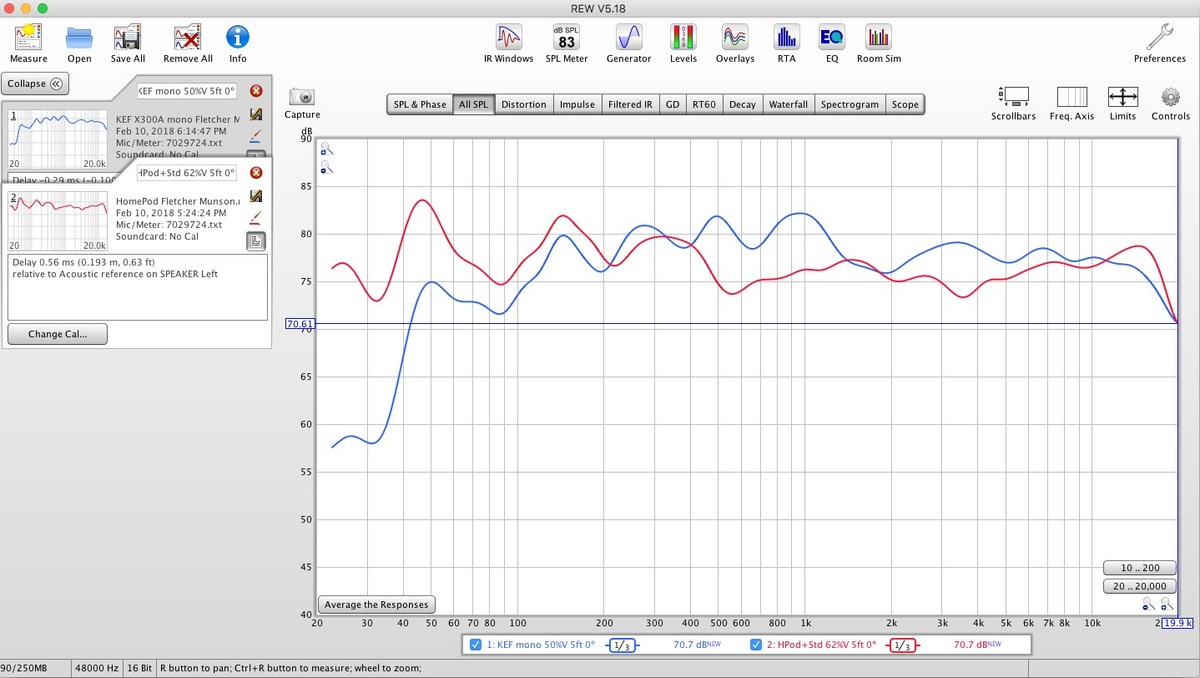The height and width of the screenshot is (678, 1200).
Task: Set frequency range to 20 .. 20,000
Action: pyautogui.click(x=1140, y=587)
